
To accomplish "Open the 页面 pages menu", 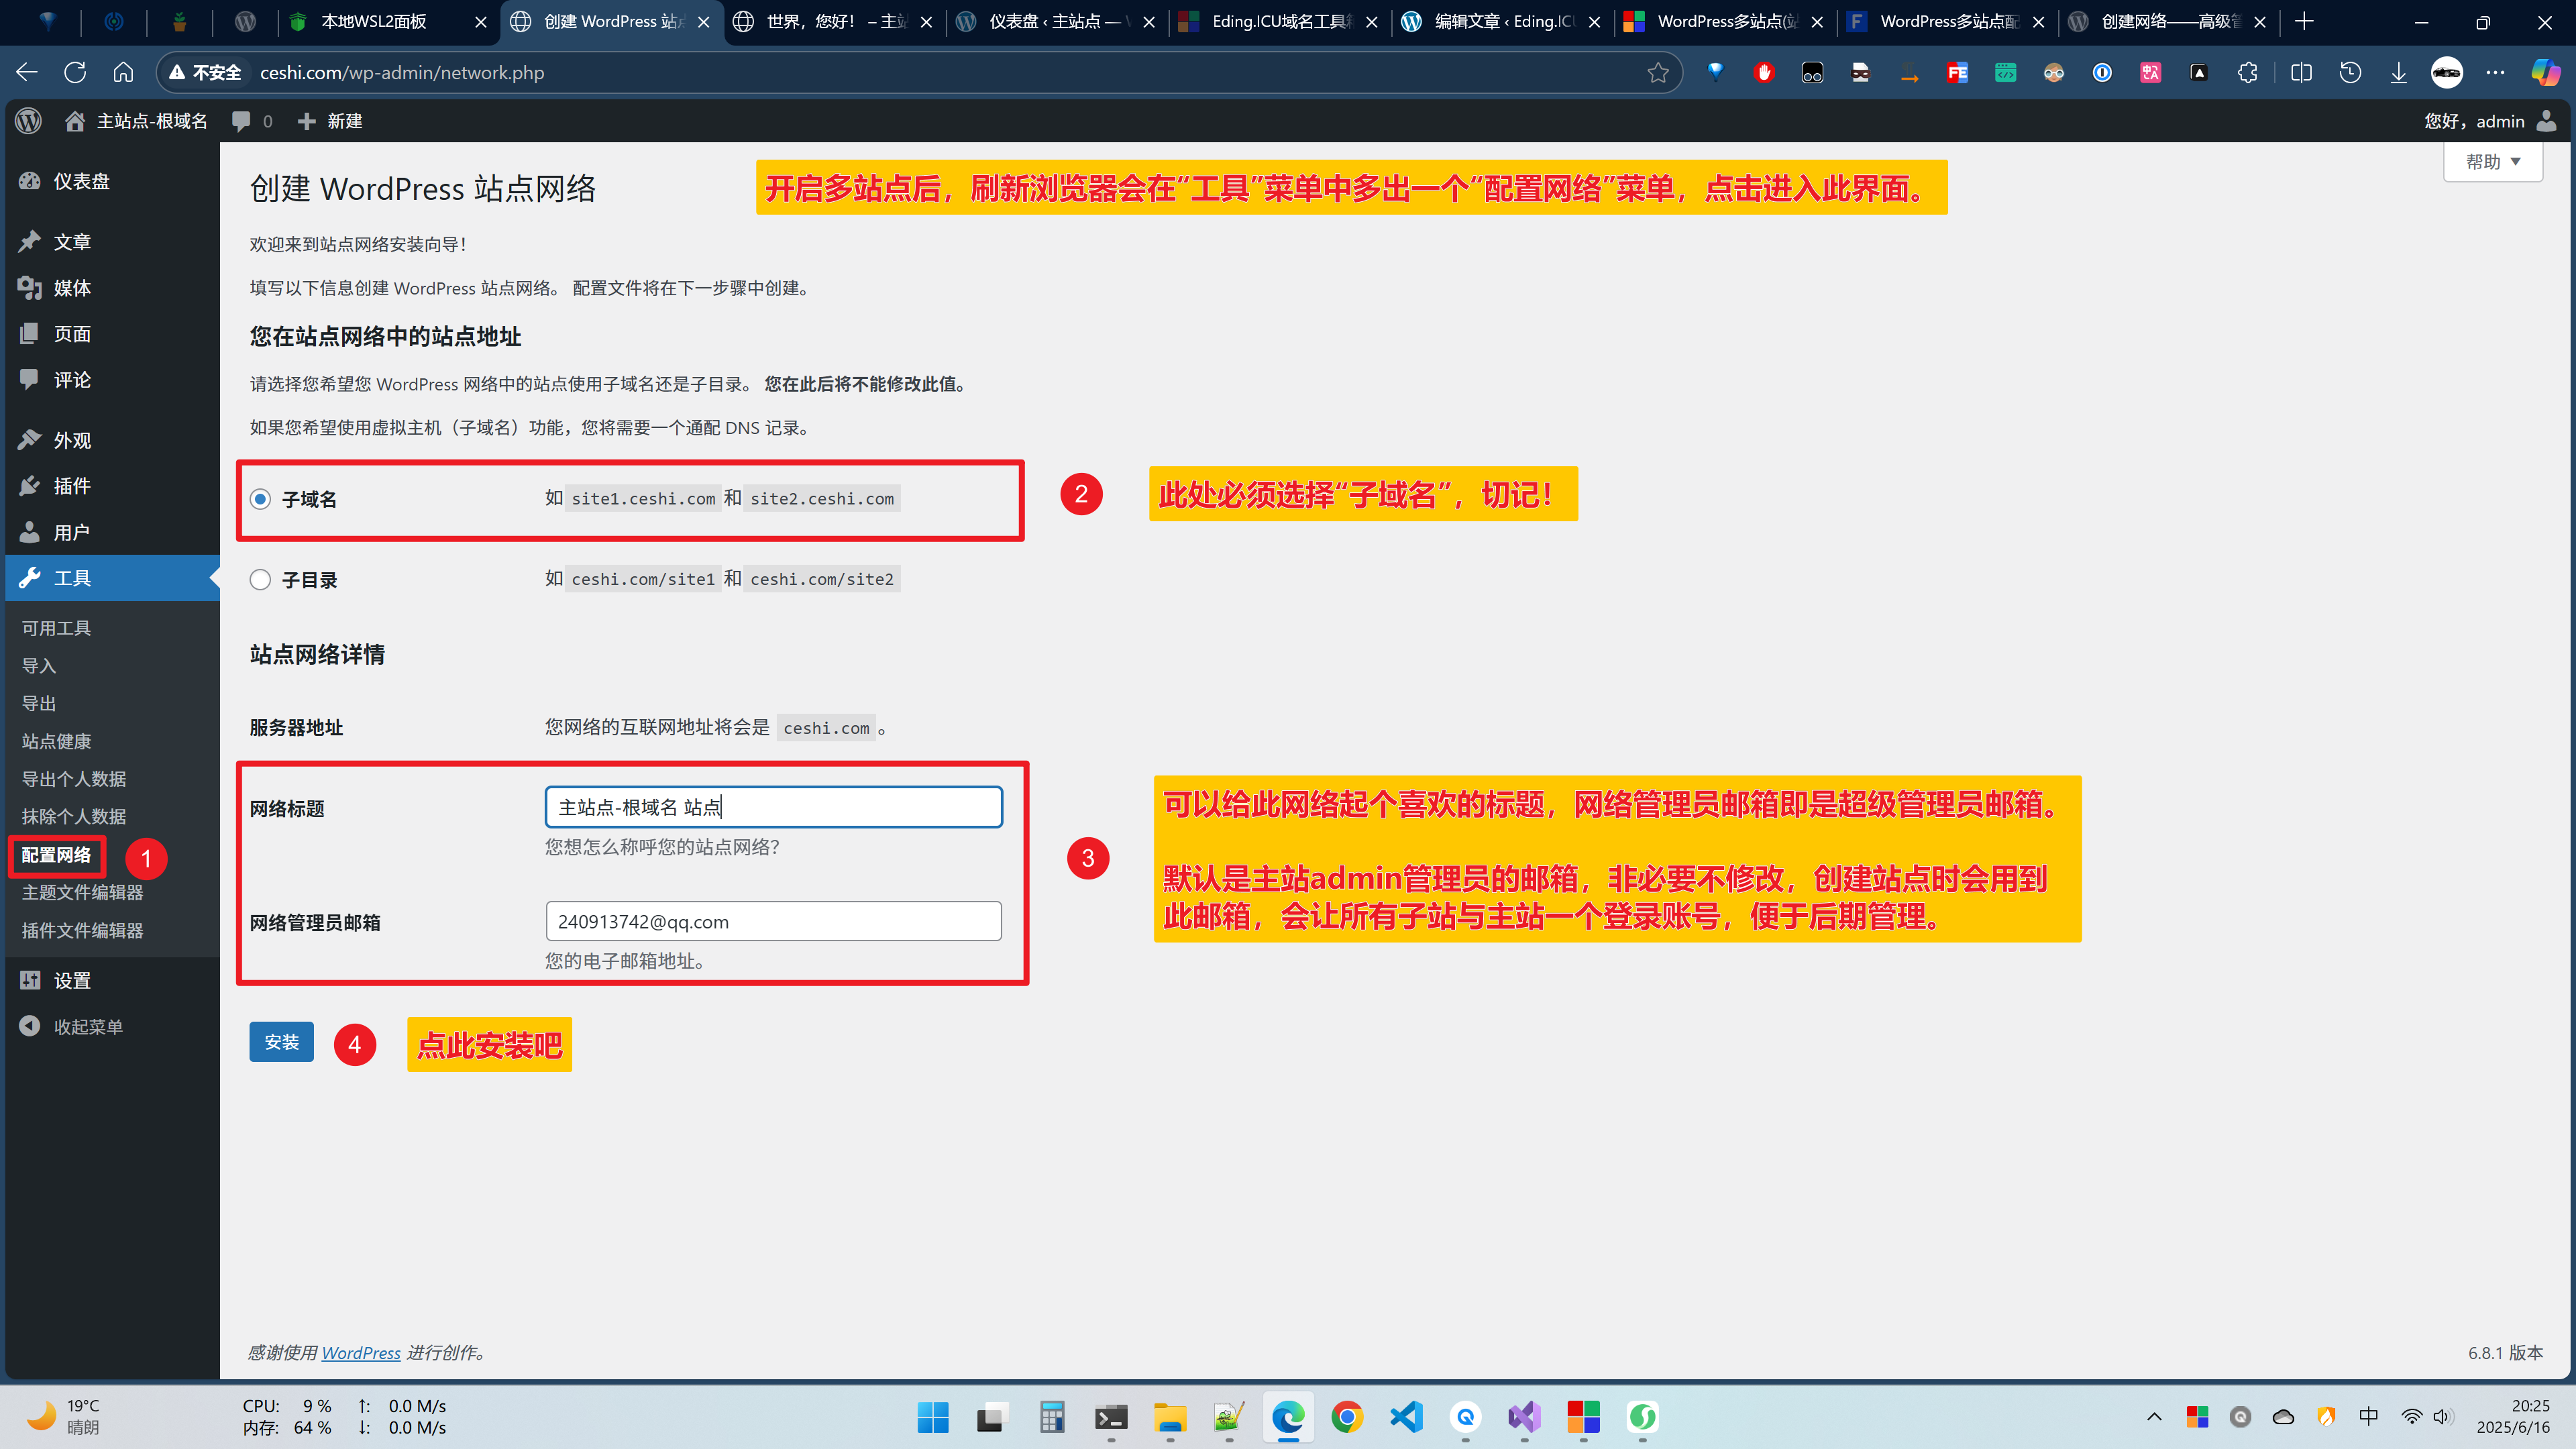I will point(112,334).
